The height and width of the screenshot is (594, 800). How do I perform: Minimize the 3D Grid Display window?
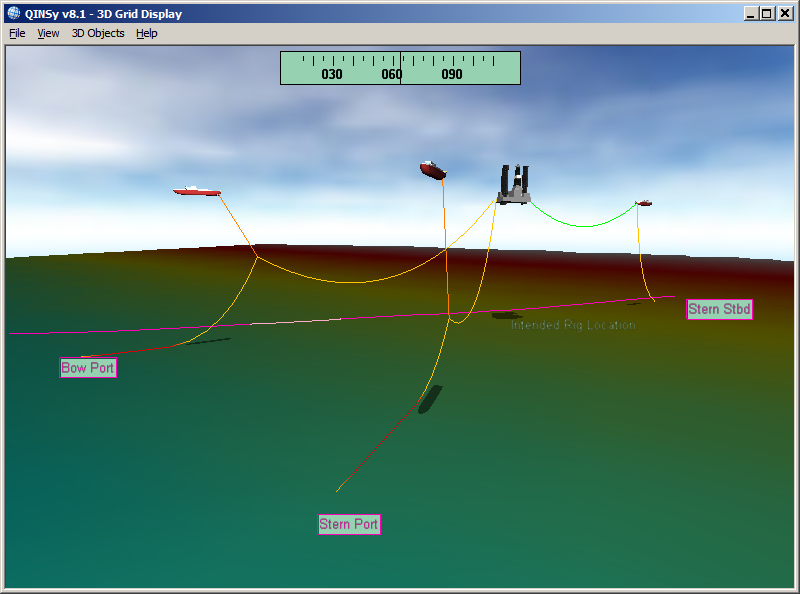(x=751, y=14)
